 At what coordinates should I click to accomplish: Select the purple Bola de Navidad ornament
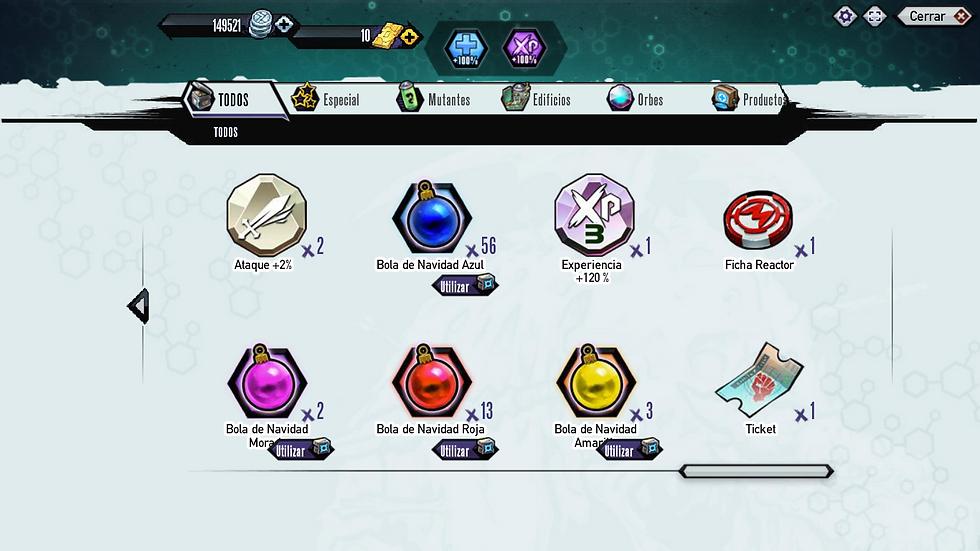point(267,381)
